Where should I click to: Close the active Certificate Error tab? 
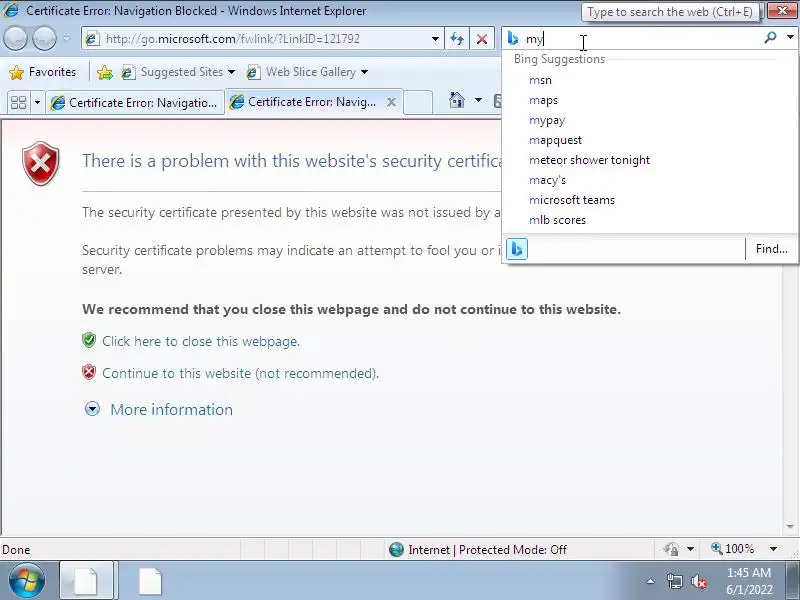click(x=391, y=102)
